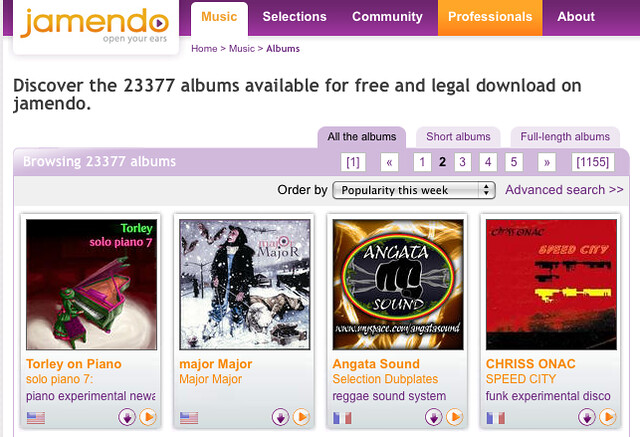640x437 pixels.
Task: Play the CHRISS ONAC Speed City album
Action: 608,417
